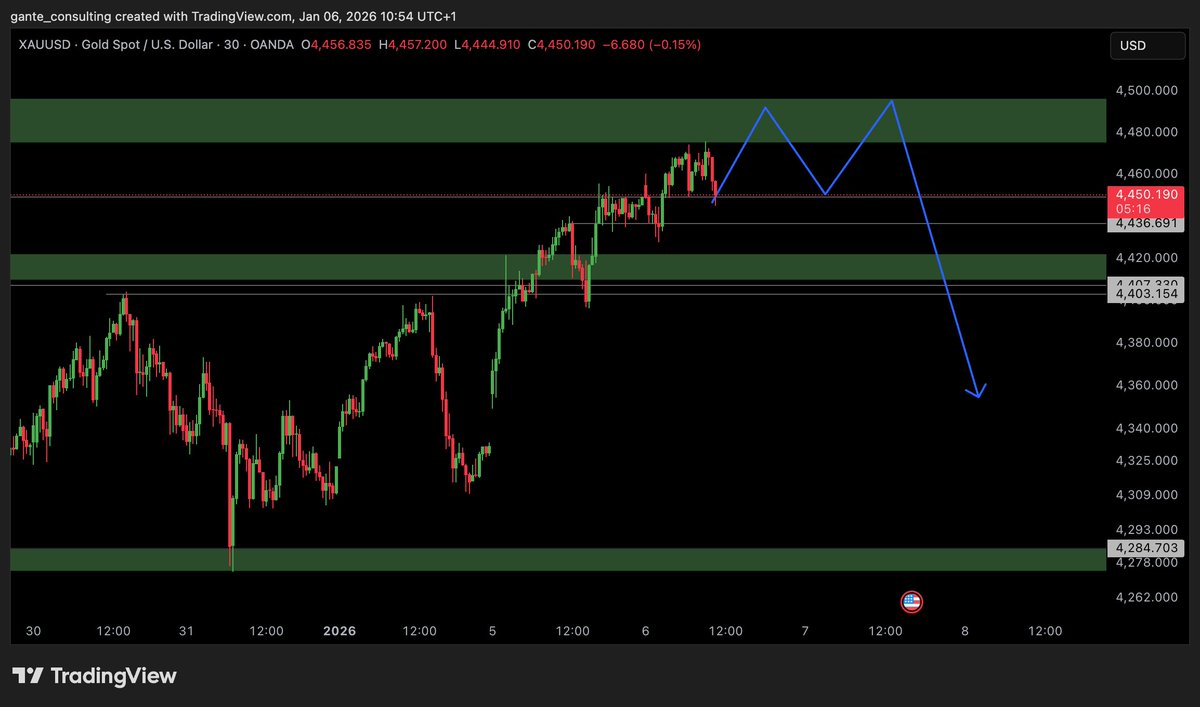Click the 4,500.000 price axis label
Screen dimensions: 1200x707
(1147, 91)
